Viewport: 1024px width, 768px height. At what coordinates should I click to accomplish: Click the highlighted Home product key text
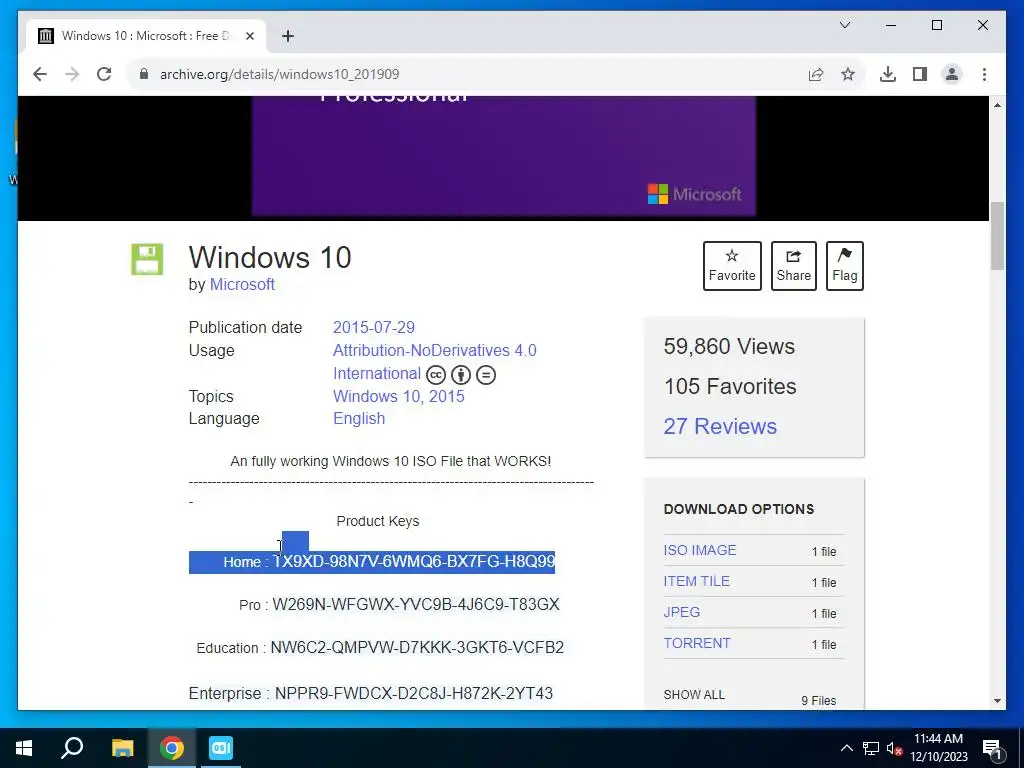(413, 562)
